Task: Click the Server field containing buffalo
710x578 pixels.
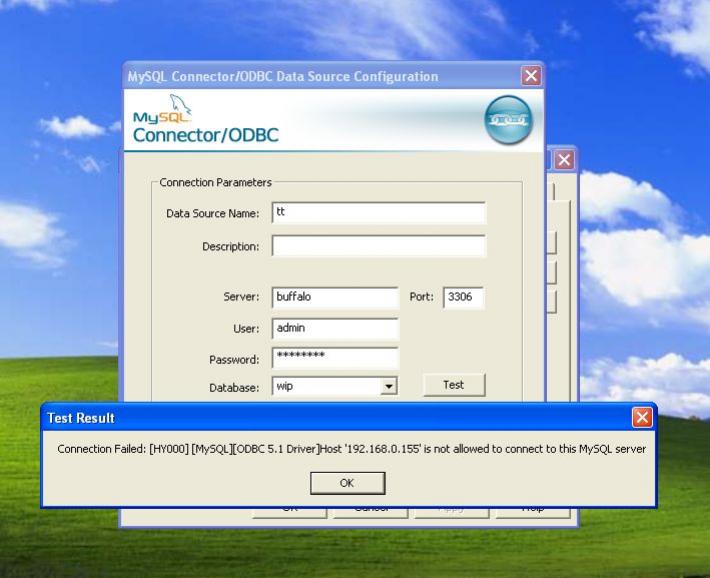Action: coord(335,297)
